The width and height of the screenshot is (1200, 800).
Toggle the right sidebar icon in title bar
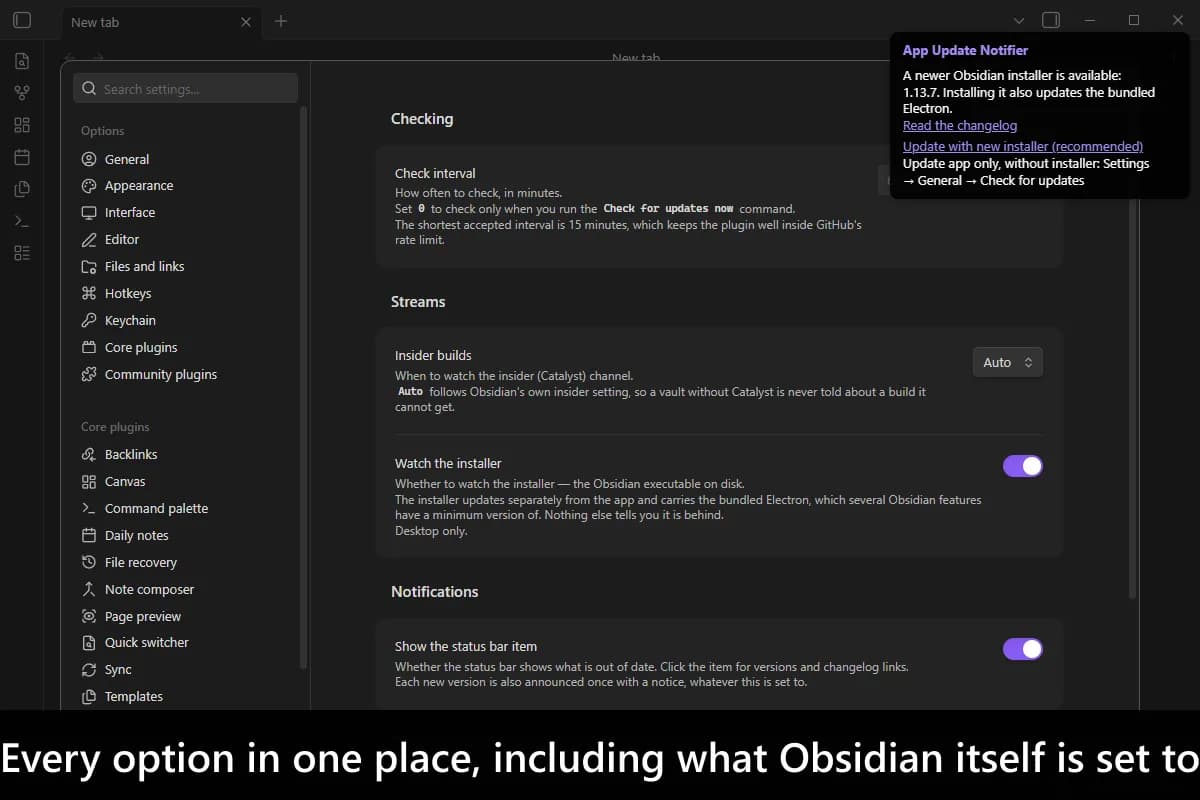click(1051, 20)
